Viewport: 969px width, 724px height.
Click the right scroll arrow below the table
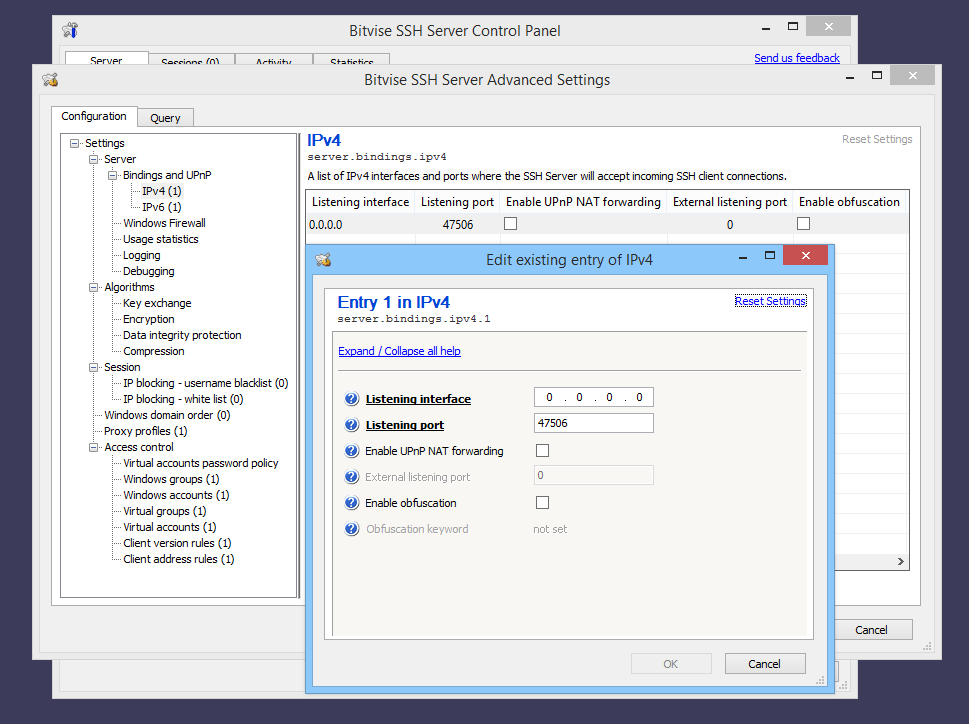(900, 561)
